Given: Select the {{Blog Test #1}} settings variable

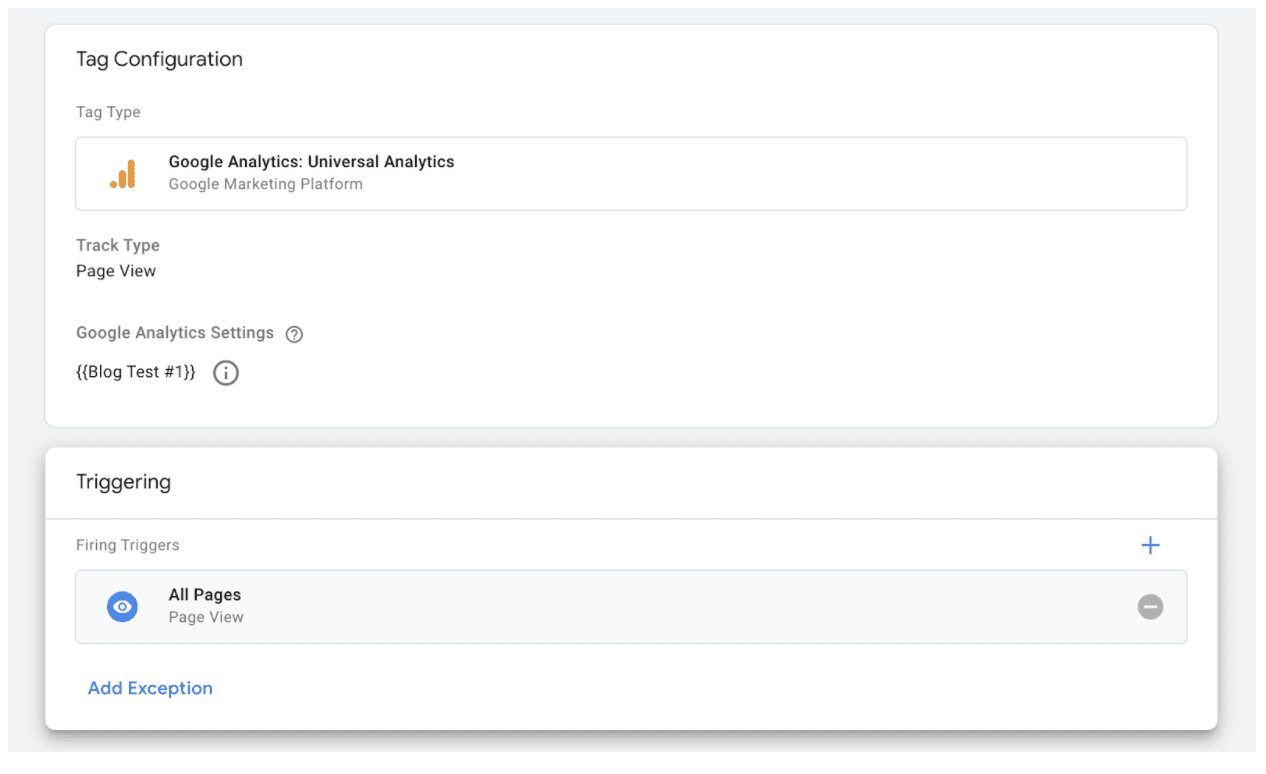Looking at the screenshot, I should (x=136, y=372).
